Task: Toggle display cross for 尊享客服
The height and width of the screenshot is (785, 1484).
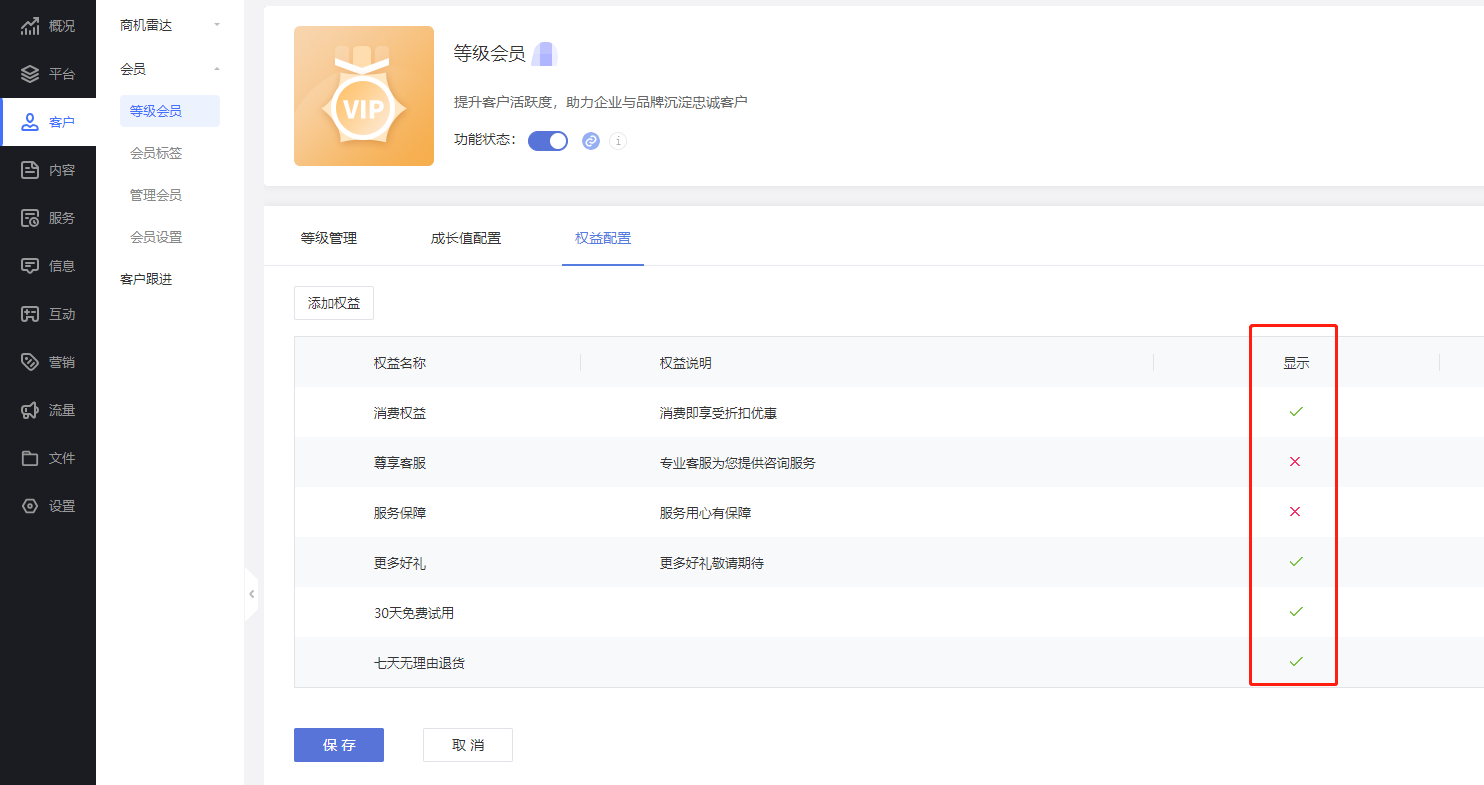Action: 1296,462
